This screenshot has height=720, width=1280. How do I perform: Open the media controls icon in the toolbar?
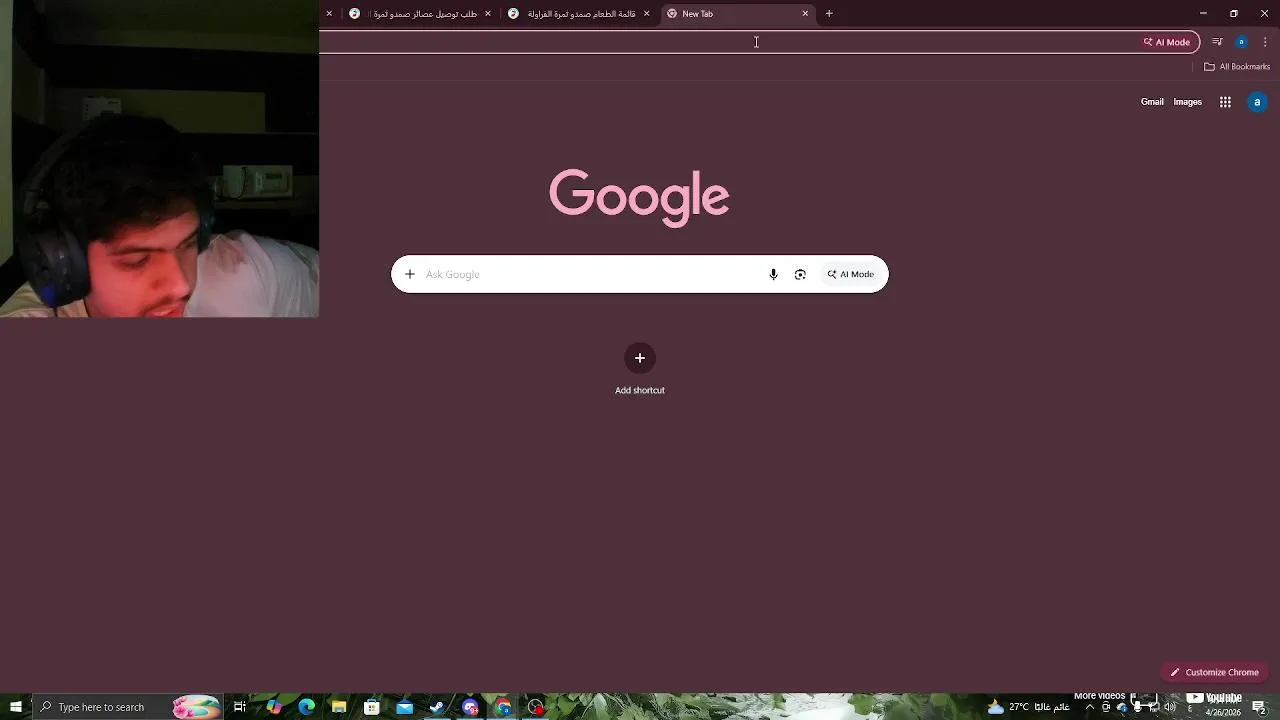pyautogui.click(x=1217, y=42)
